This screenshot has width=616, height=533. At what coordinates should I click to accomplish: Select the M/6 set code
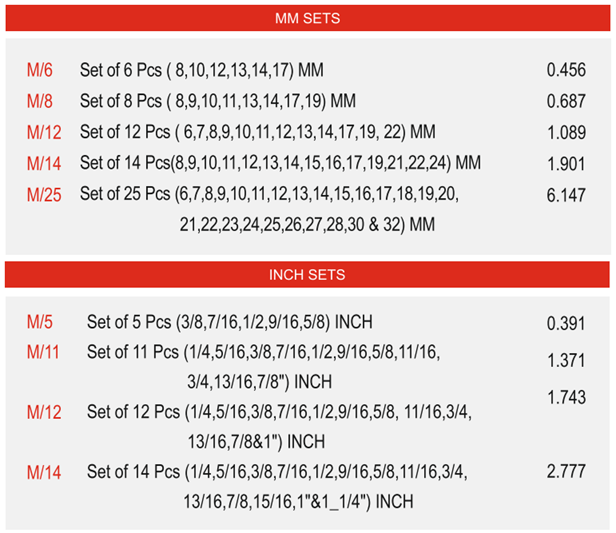pyautogui.click(x=40, y=70)
